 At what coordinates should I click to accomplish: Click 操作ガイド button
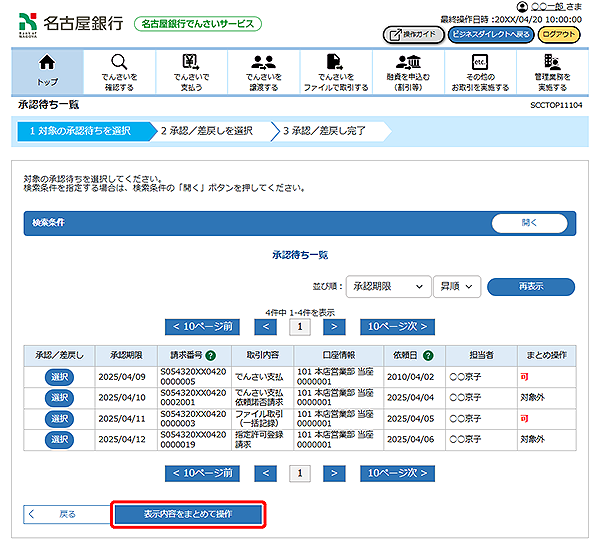[x=411, y=34]
